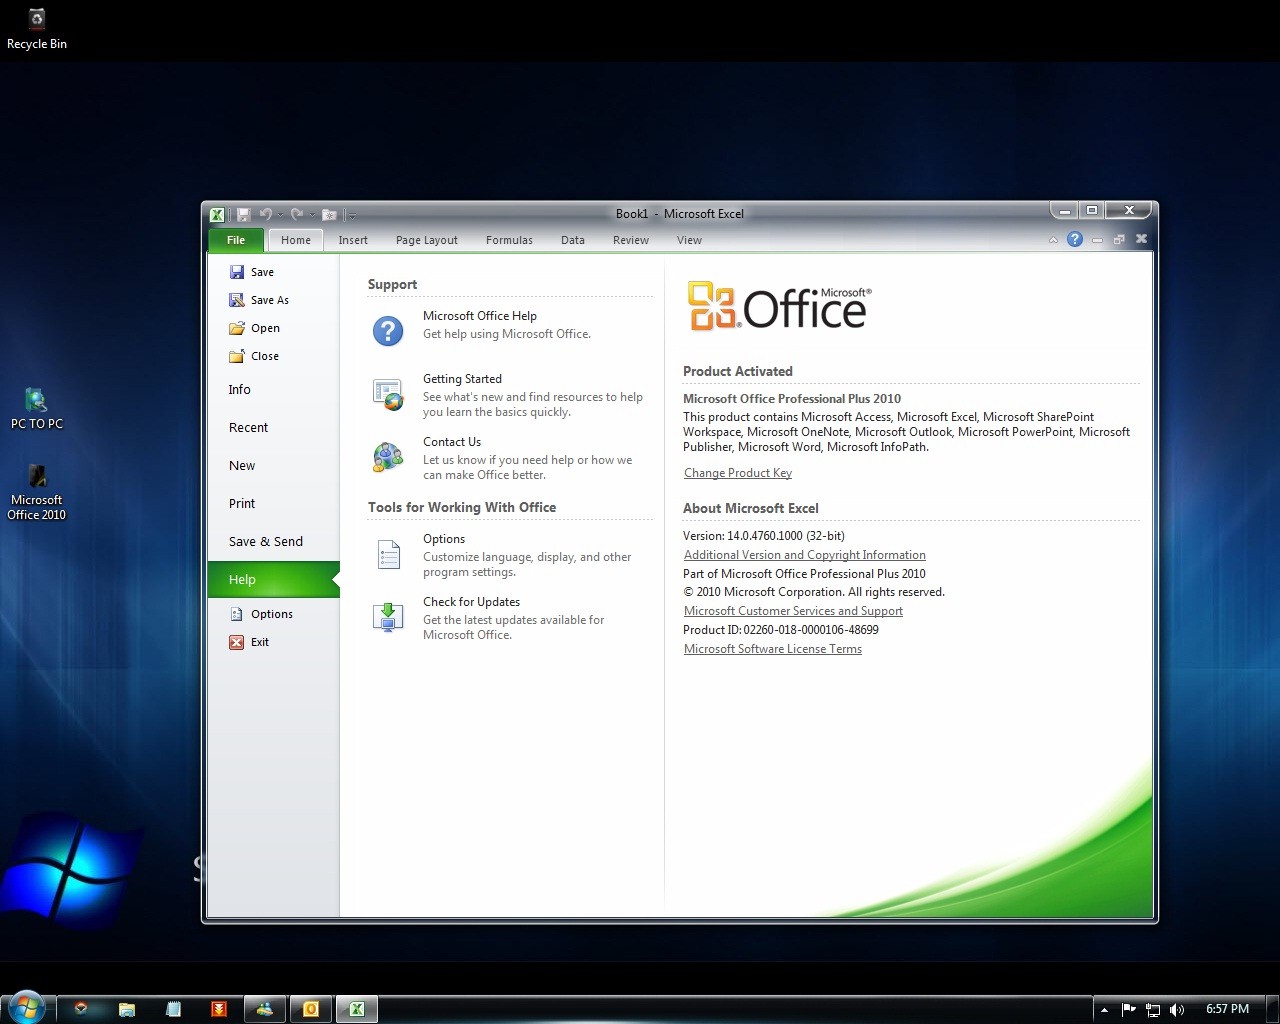Click the Excel button on the taskbar
The width and height of the screenshot is (1280, 1024).
357,1009
